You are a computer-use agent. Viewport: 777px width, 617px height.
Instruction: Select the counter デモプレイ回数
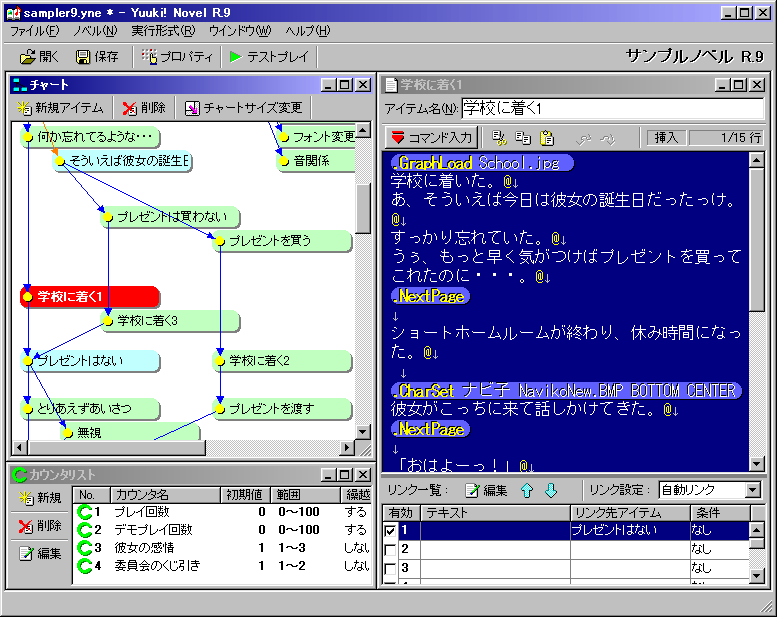223,529
